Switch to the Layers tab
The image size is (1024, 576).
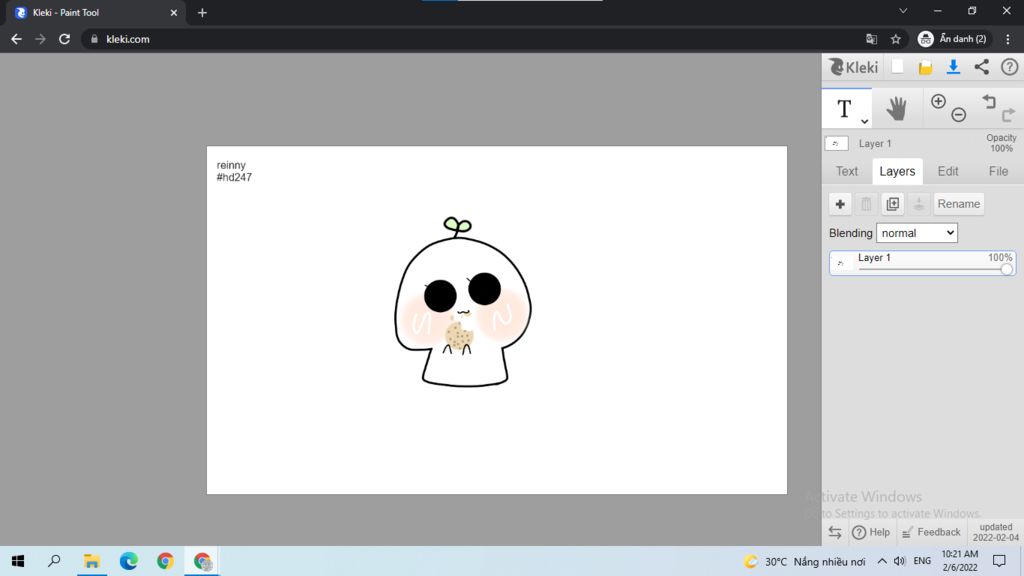(897, 171)
